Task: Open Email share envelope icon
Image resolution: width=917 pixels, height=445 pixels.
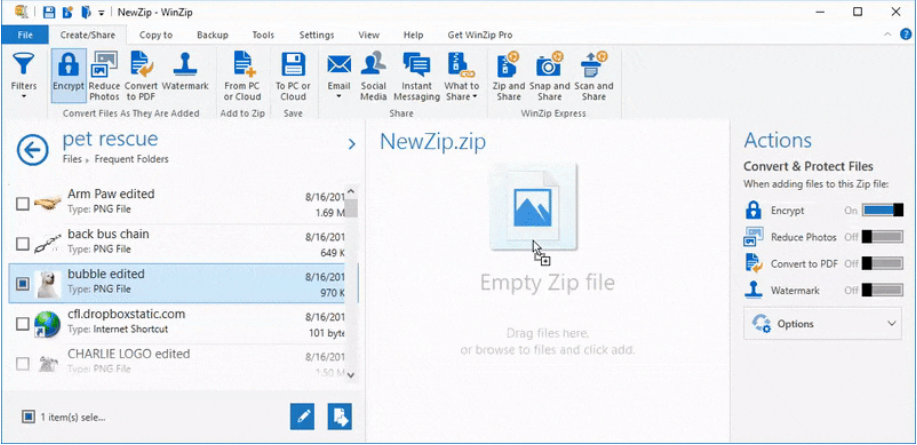Action: [x=339, y=63]
